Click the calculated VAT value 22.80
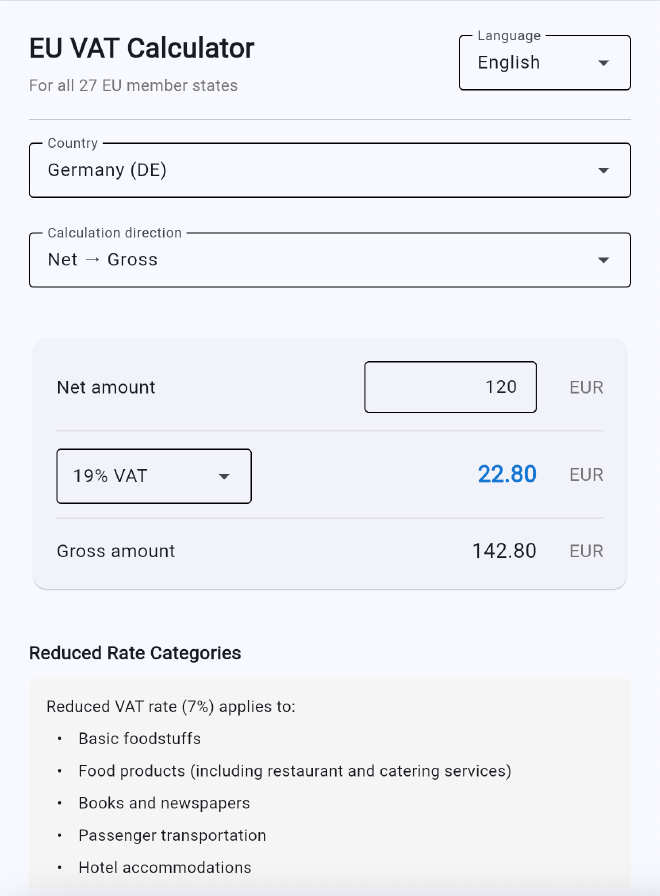The height and width of the screenshot is (896, 660). coord(507,474)
